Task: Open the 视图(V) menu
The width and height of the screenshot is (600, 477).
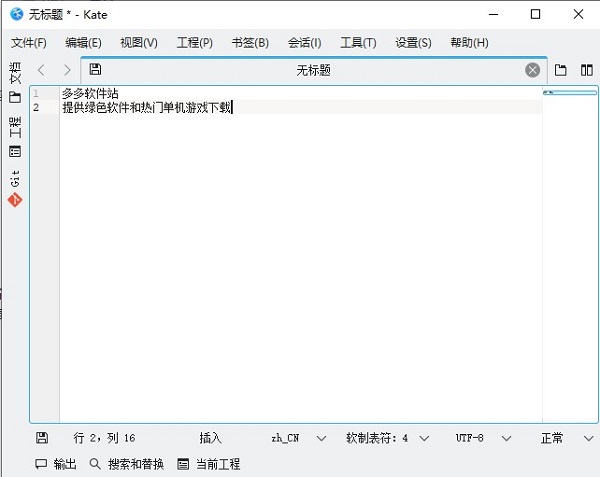Action: 139,42
